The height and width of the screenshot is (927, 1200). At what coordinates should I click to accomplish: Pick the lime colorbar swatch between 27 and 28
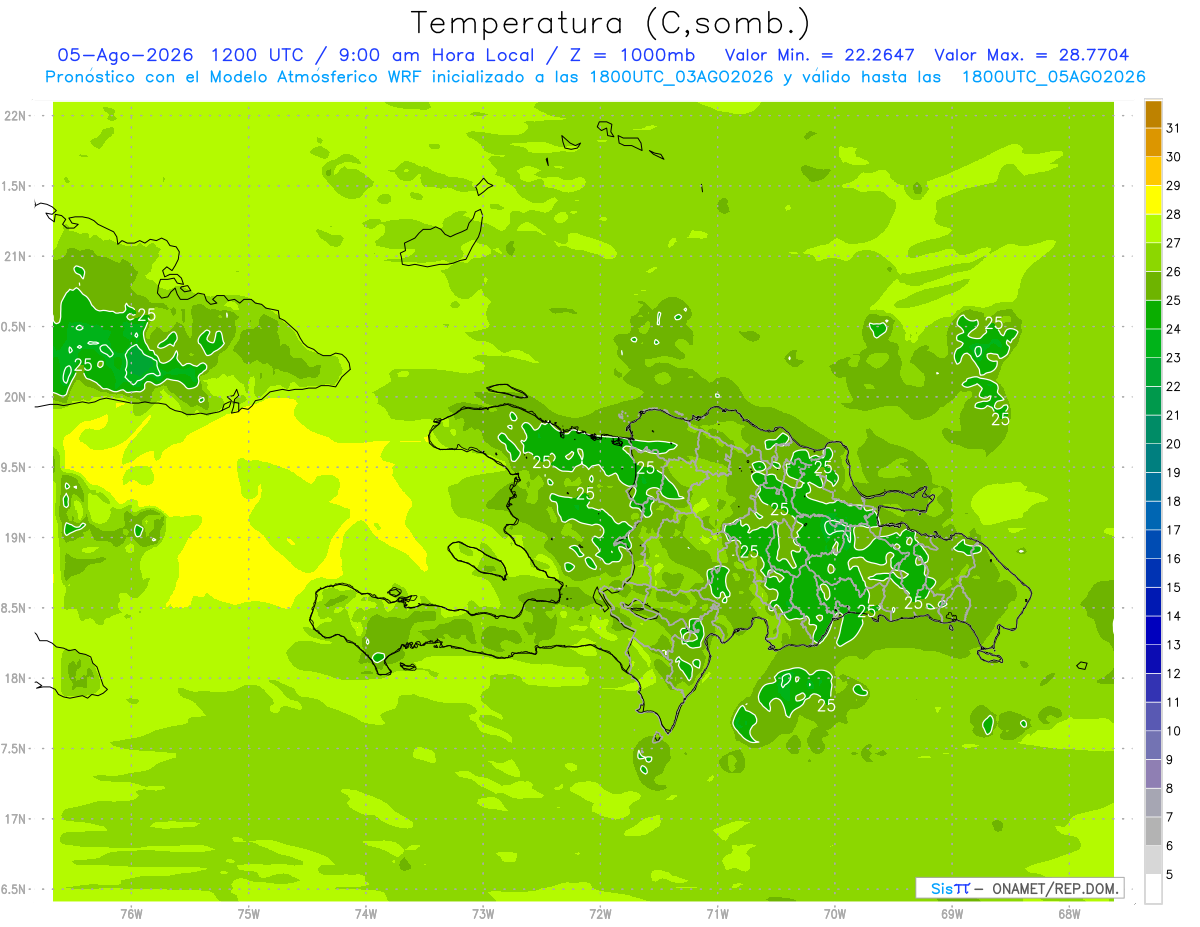pos(1153,229)
